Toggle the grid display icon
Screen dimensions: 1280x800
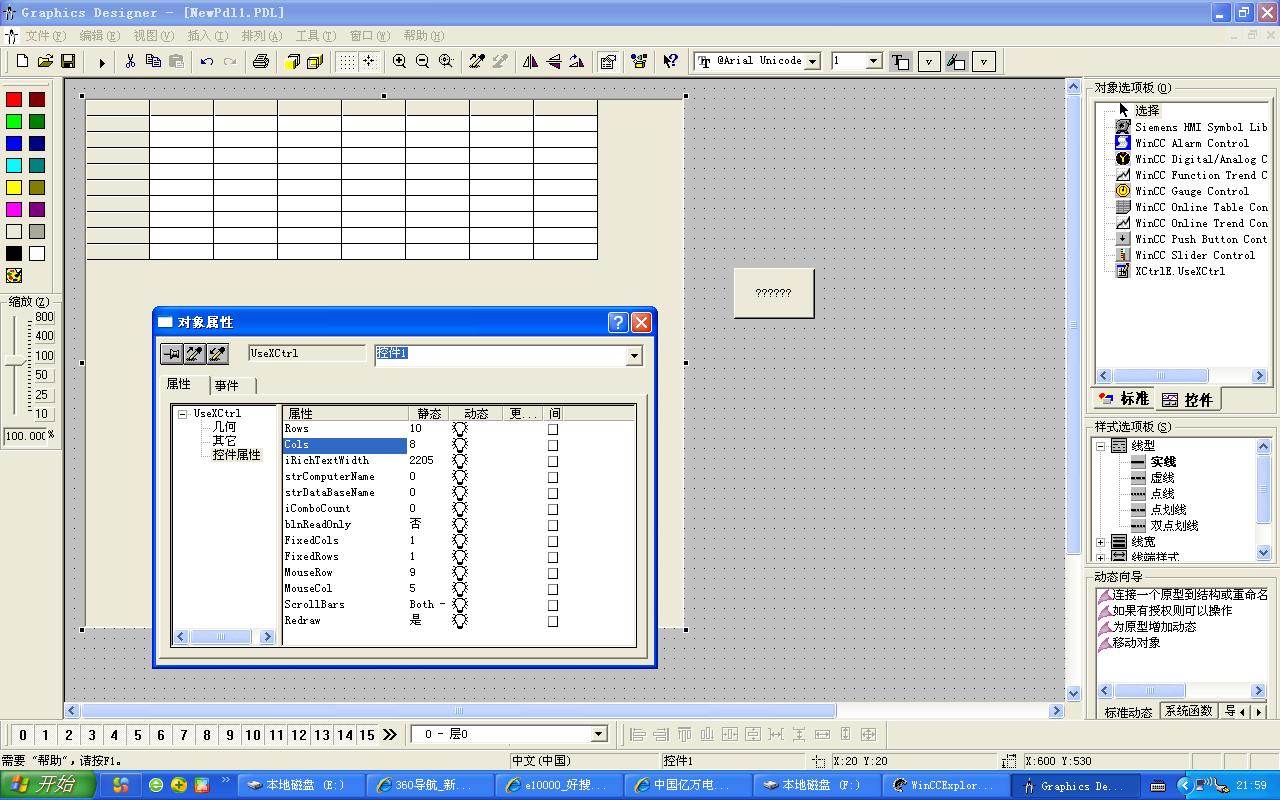pos(346,61)
